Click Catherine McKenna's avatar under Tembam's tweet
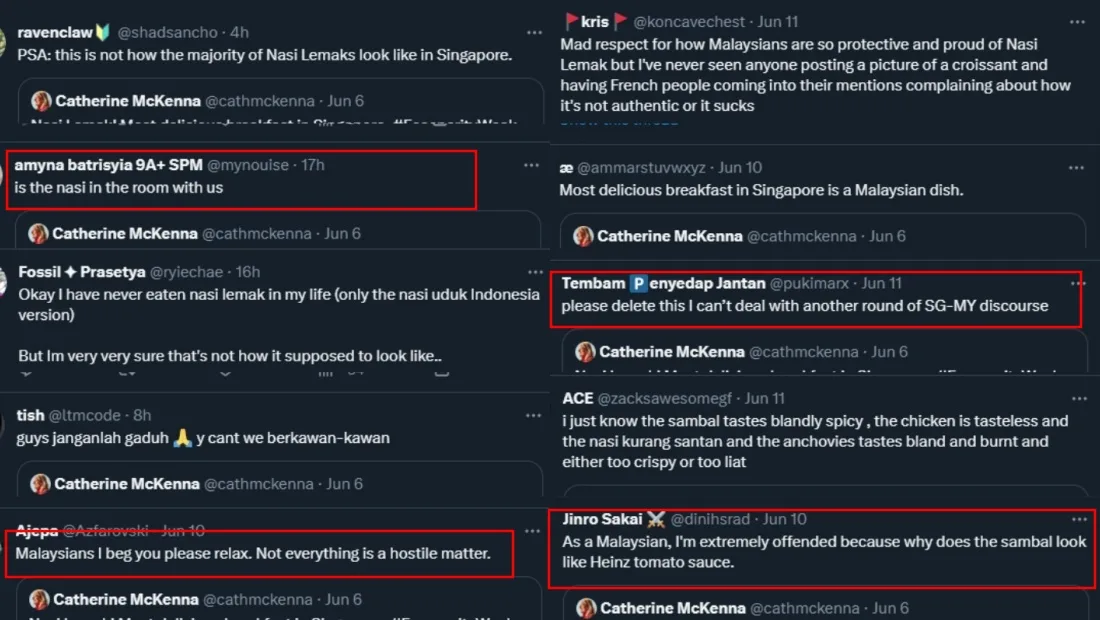This screenshot has width=1100, height=620. pyautogui.click(x=586, y=352)
